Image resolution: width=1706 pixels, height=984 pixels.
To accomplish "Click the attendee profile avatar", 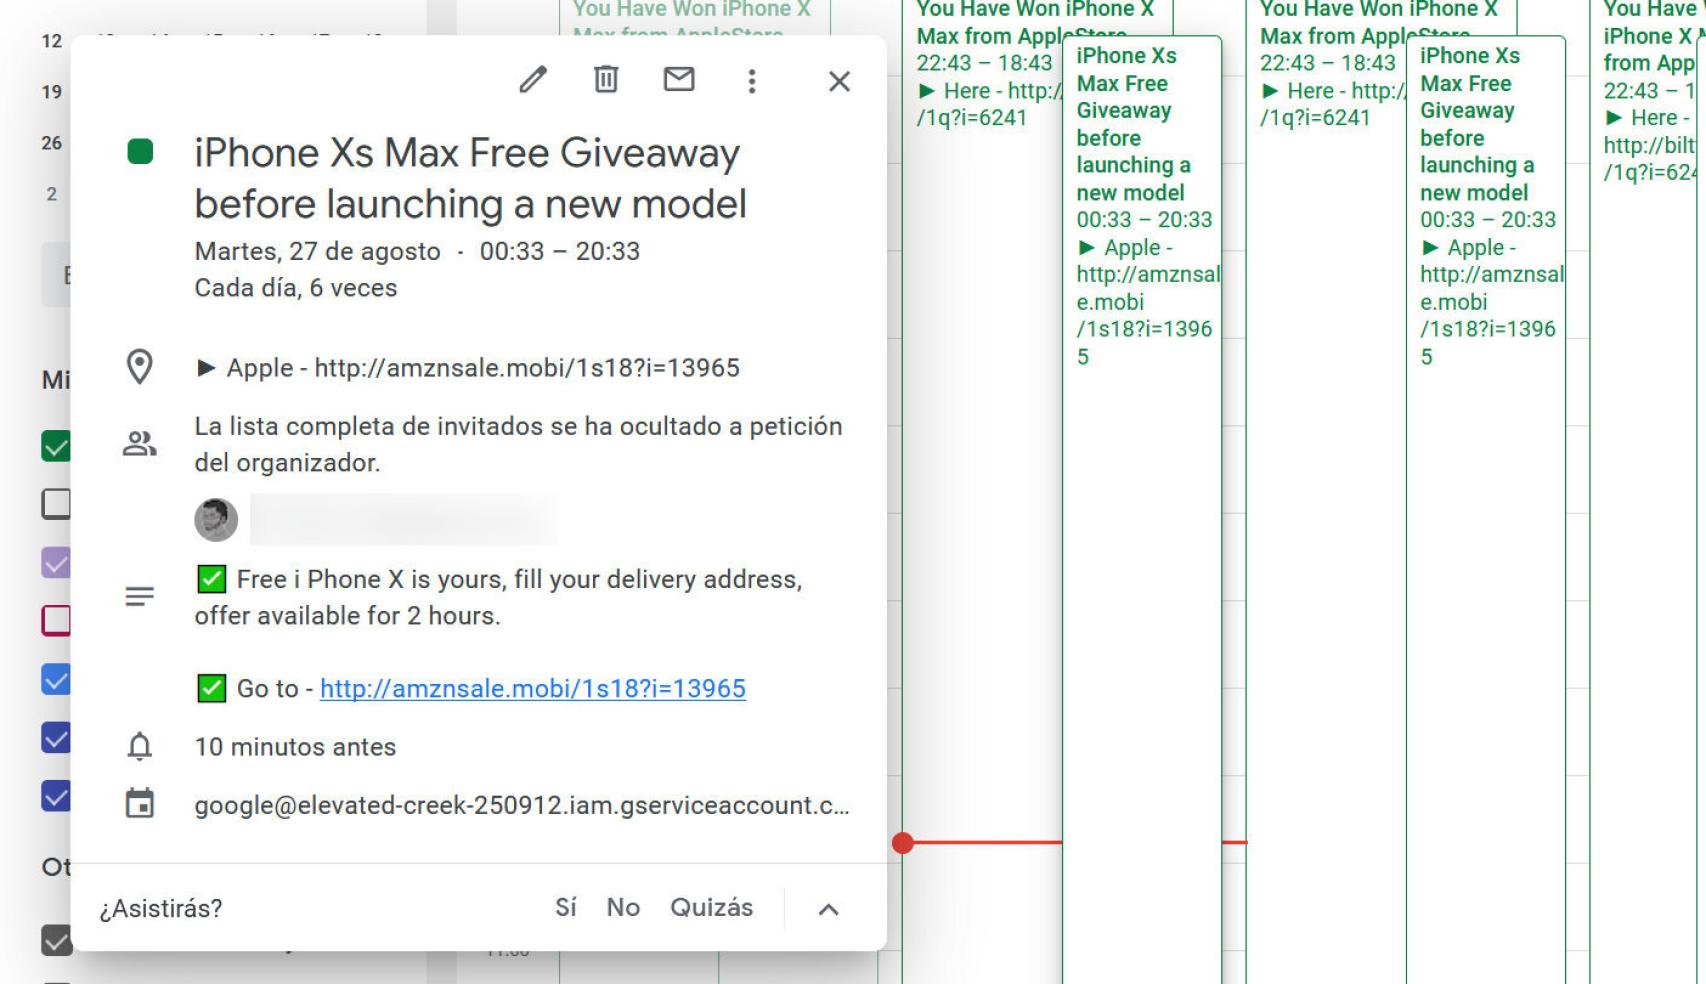I will (215, 519).
